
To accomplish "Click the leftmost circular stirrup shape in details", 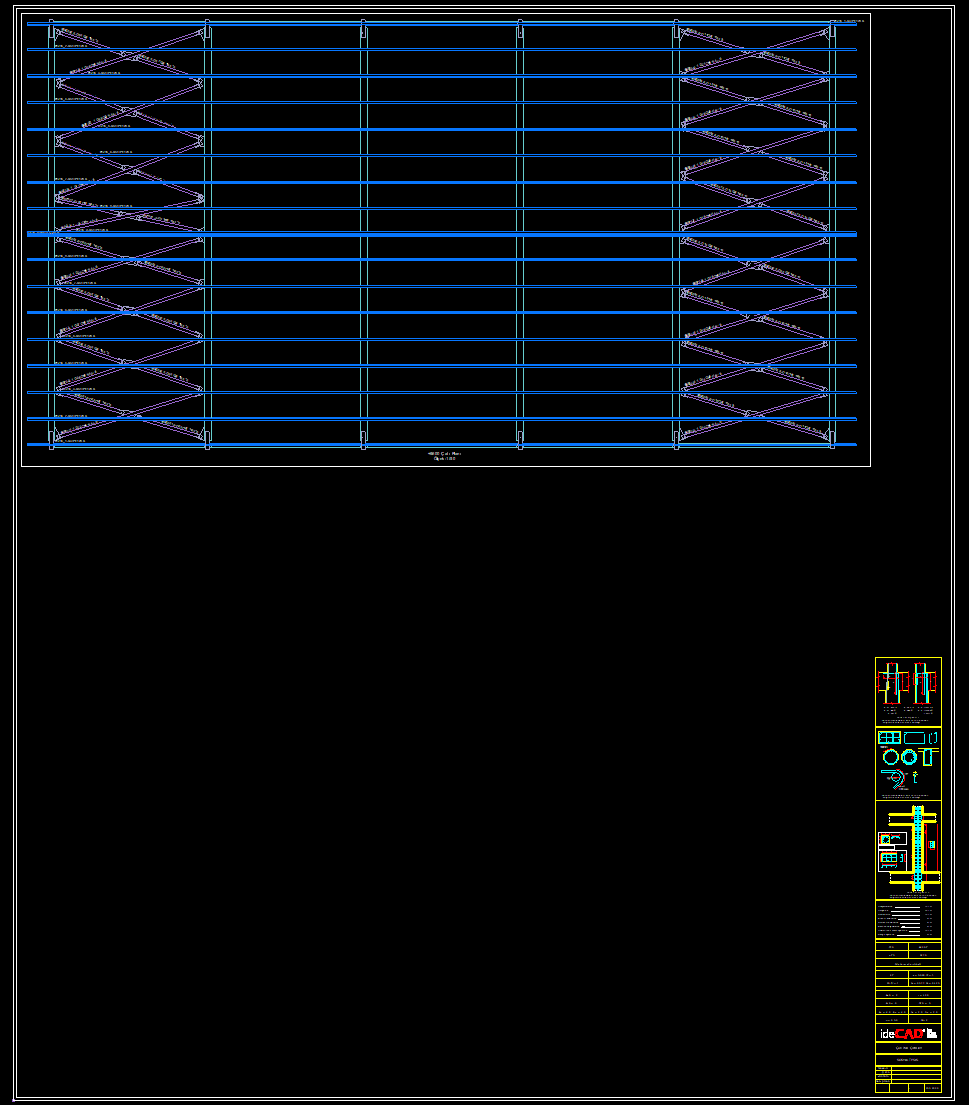I will pyautogui.click(x=890, y=757).
